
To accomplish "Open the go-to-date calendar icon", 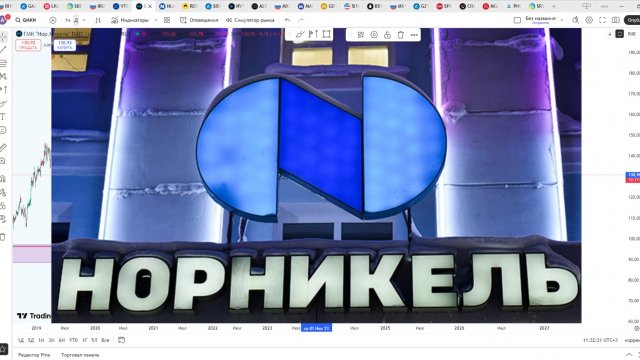I will 121,340.
